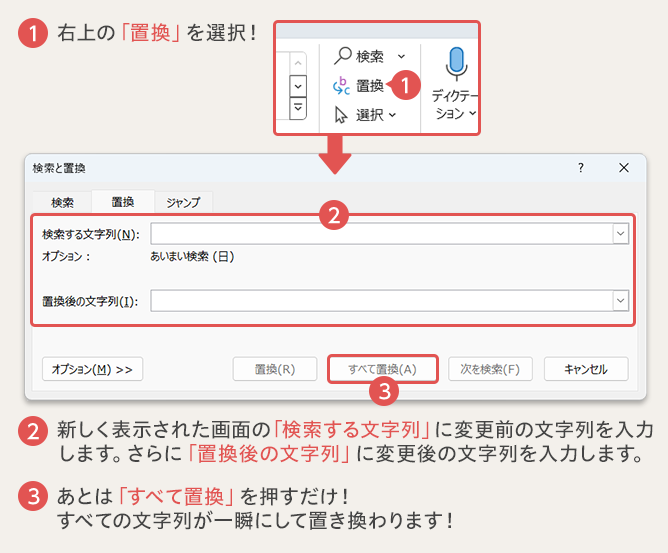Switch to the 検索 tab in dialog
Screen dimensions: 668x553
click(62, 202)
